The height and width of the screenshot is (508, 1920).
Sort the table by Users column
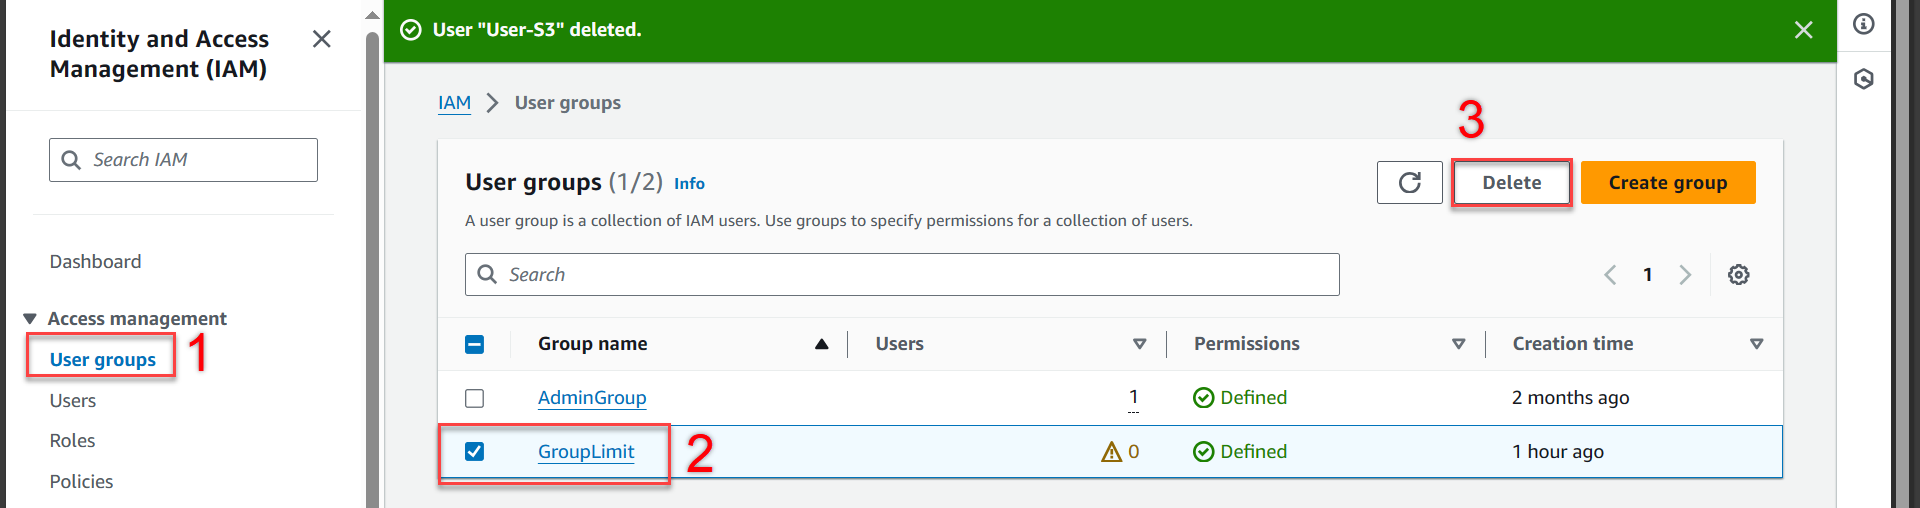coord(1139,344)
